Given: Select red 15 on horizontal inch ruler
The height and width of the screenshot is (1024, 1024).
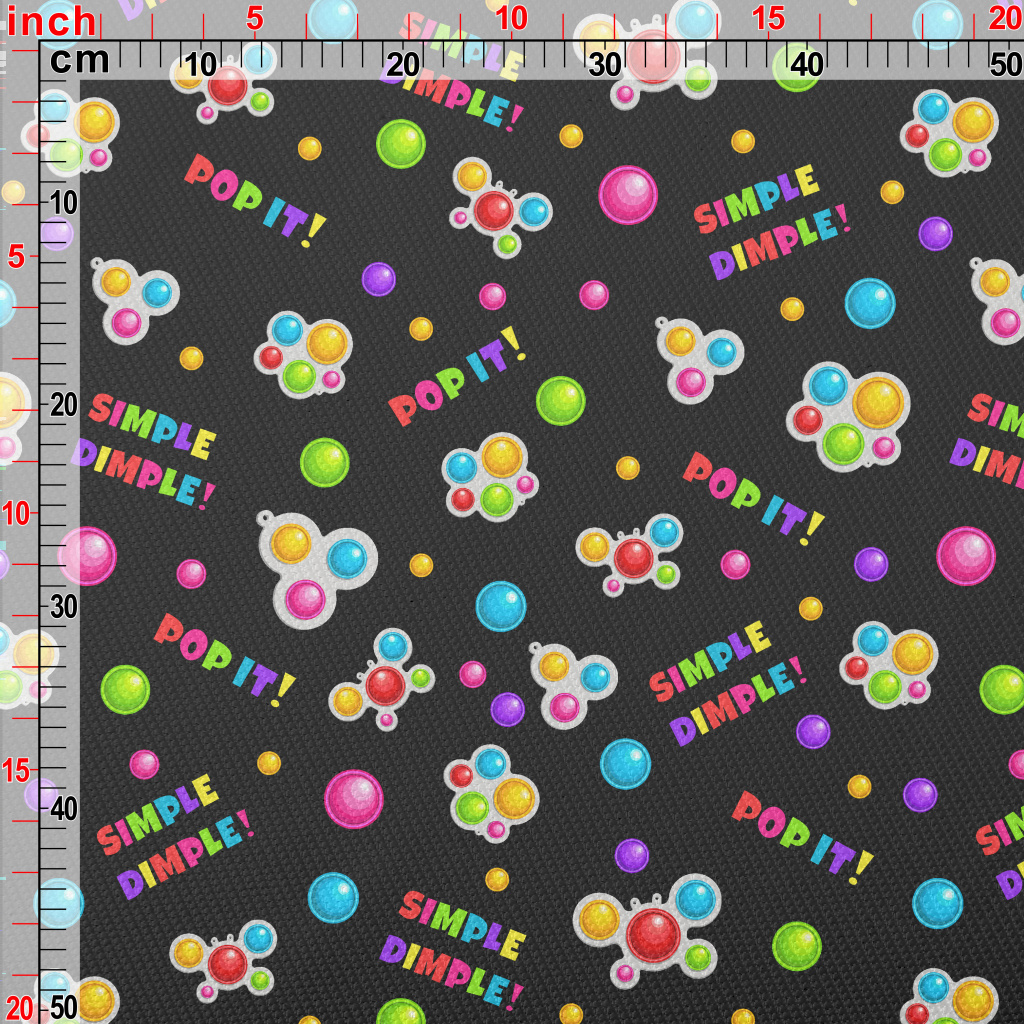Looking at the screenshot, I should tap(768, 18).
